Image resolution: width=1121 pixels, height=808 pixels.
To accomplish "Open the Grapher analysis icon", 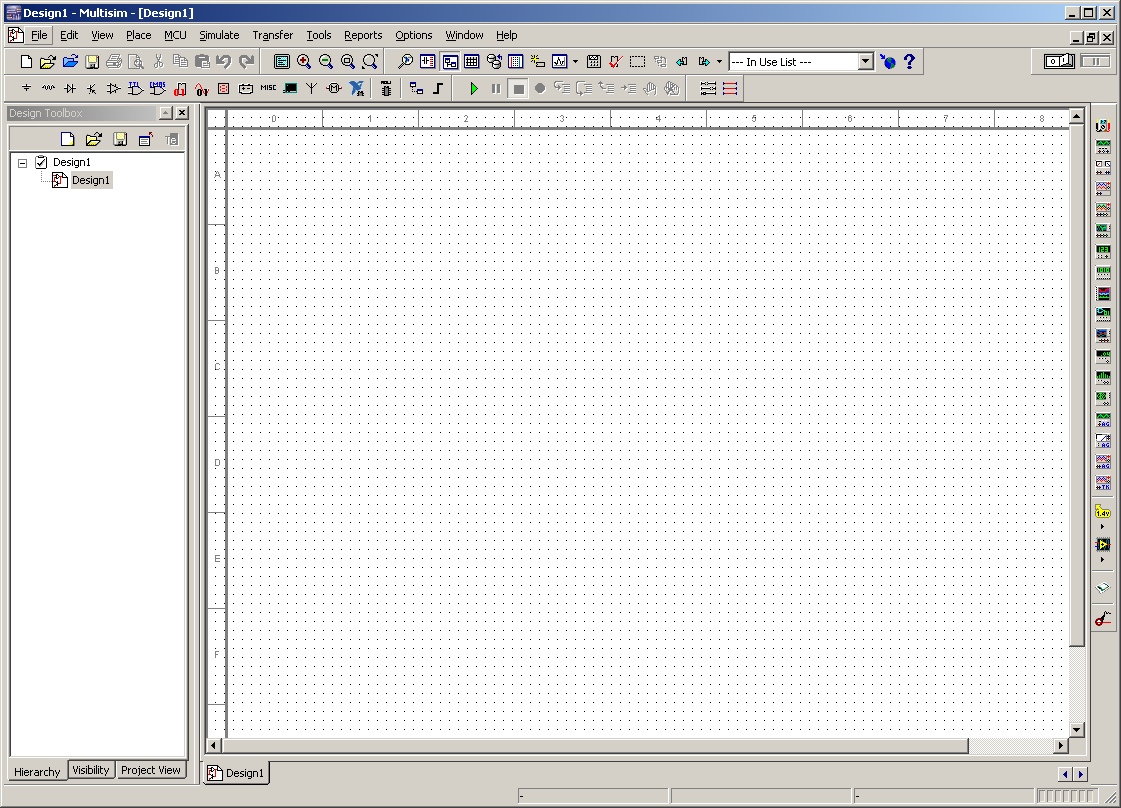I will pos(560,61).
